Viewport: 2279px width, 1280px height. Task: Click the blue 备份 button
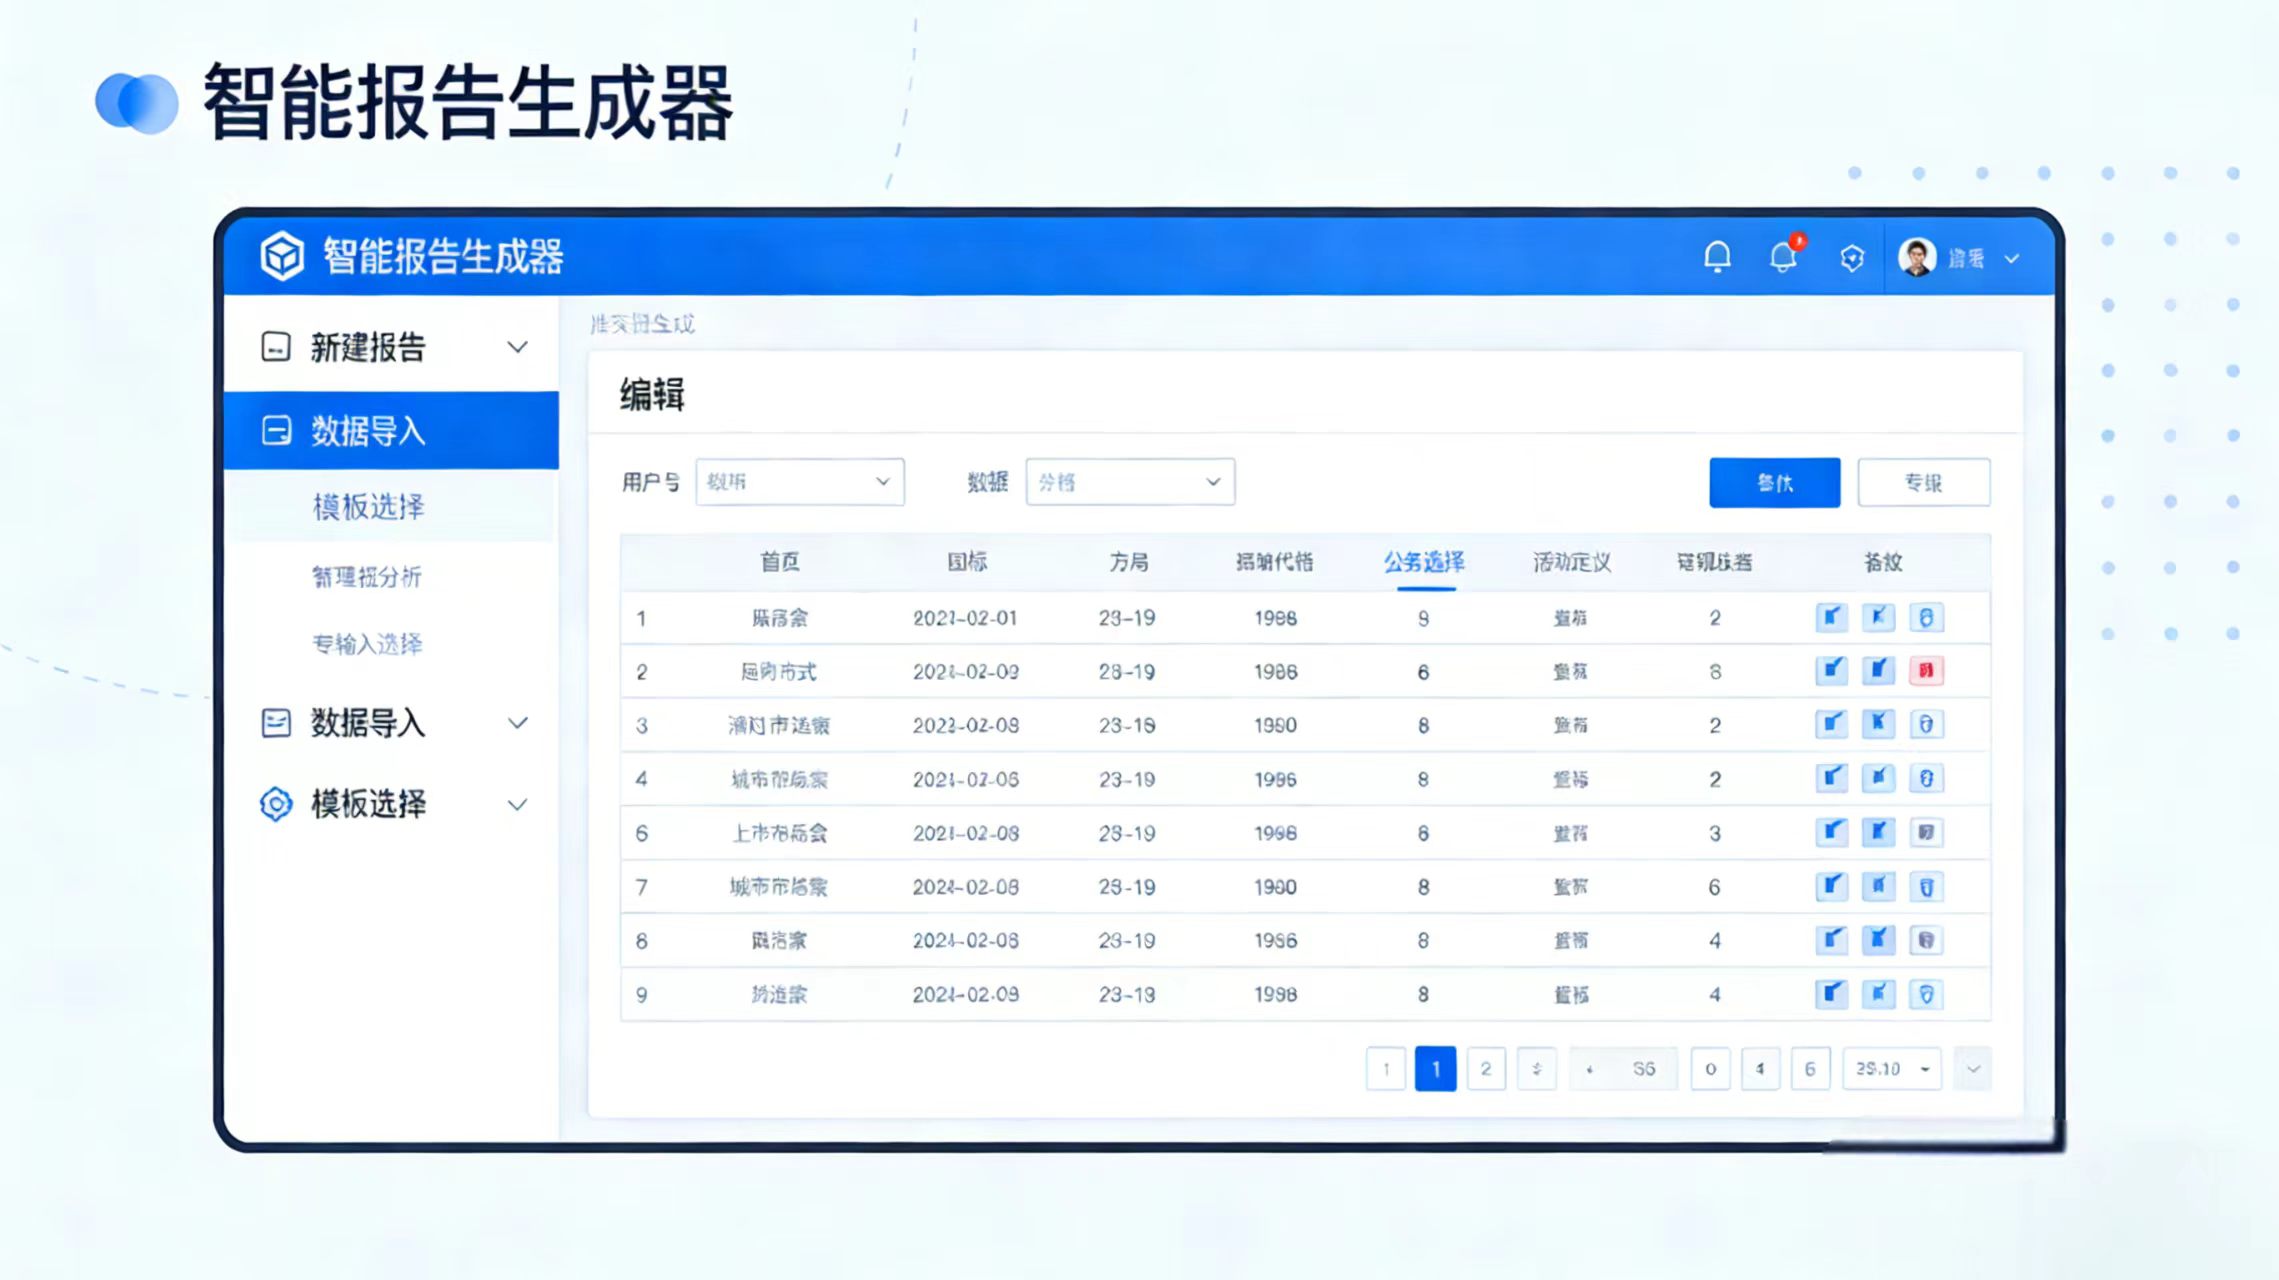(1775, 482)
